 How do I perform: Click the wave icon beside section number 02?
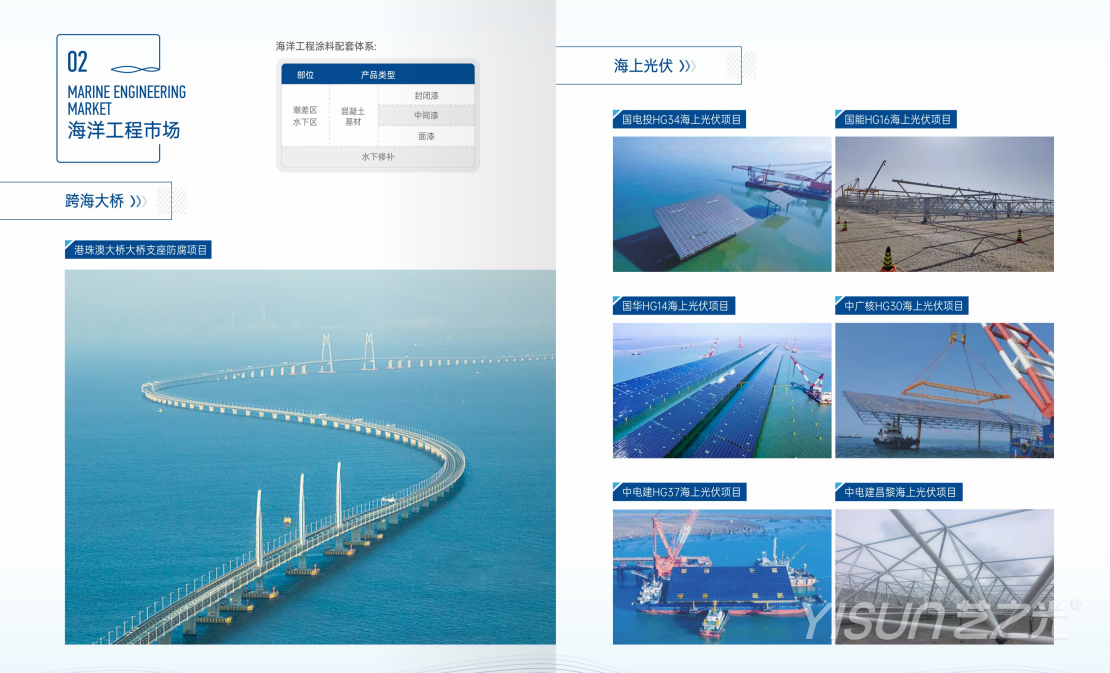(x=135, y=68)
